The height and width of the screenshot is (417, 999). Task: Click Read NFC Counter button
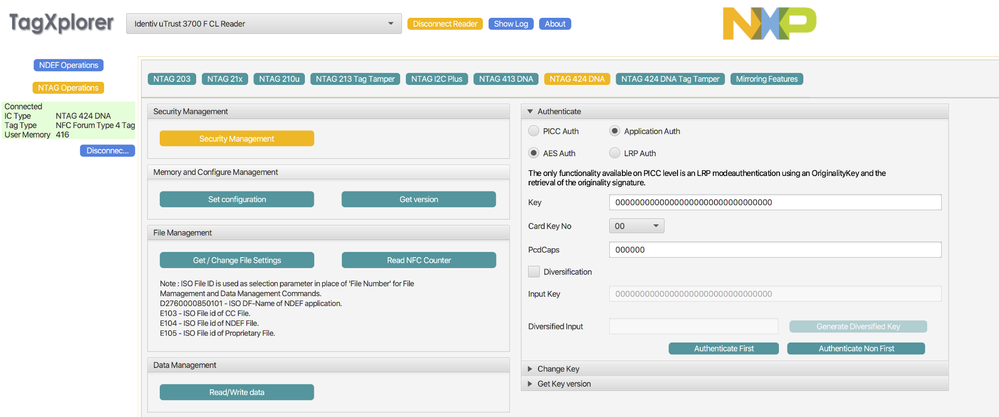[x=419, y=260]
